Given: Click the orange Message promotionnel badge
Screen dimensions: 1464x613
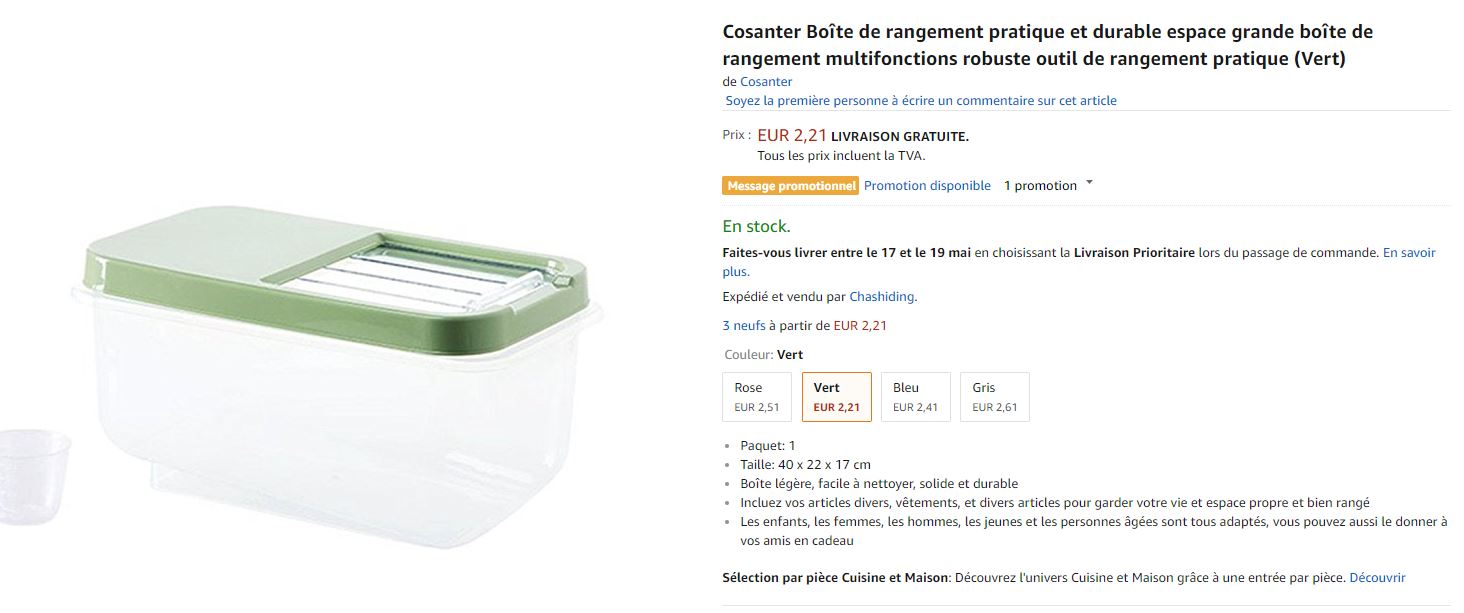Looking at the screenshot, I should [790, 186].
